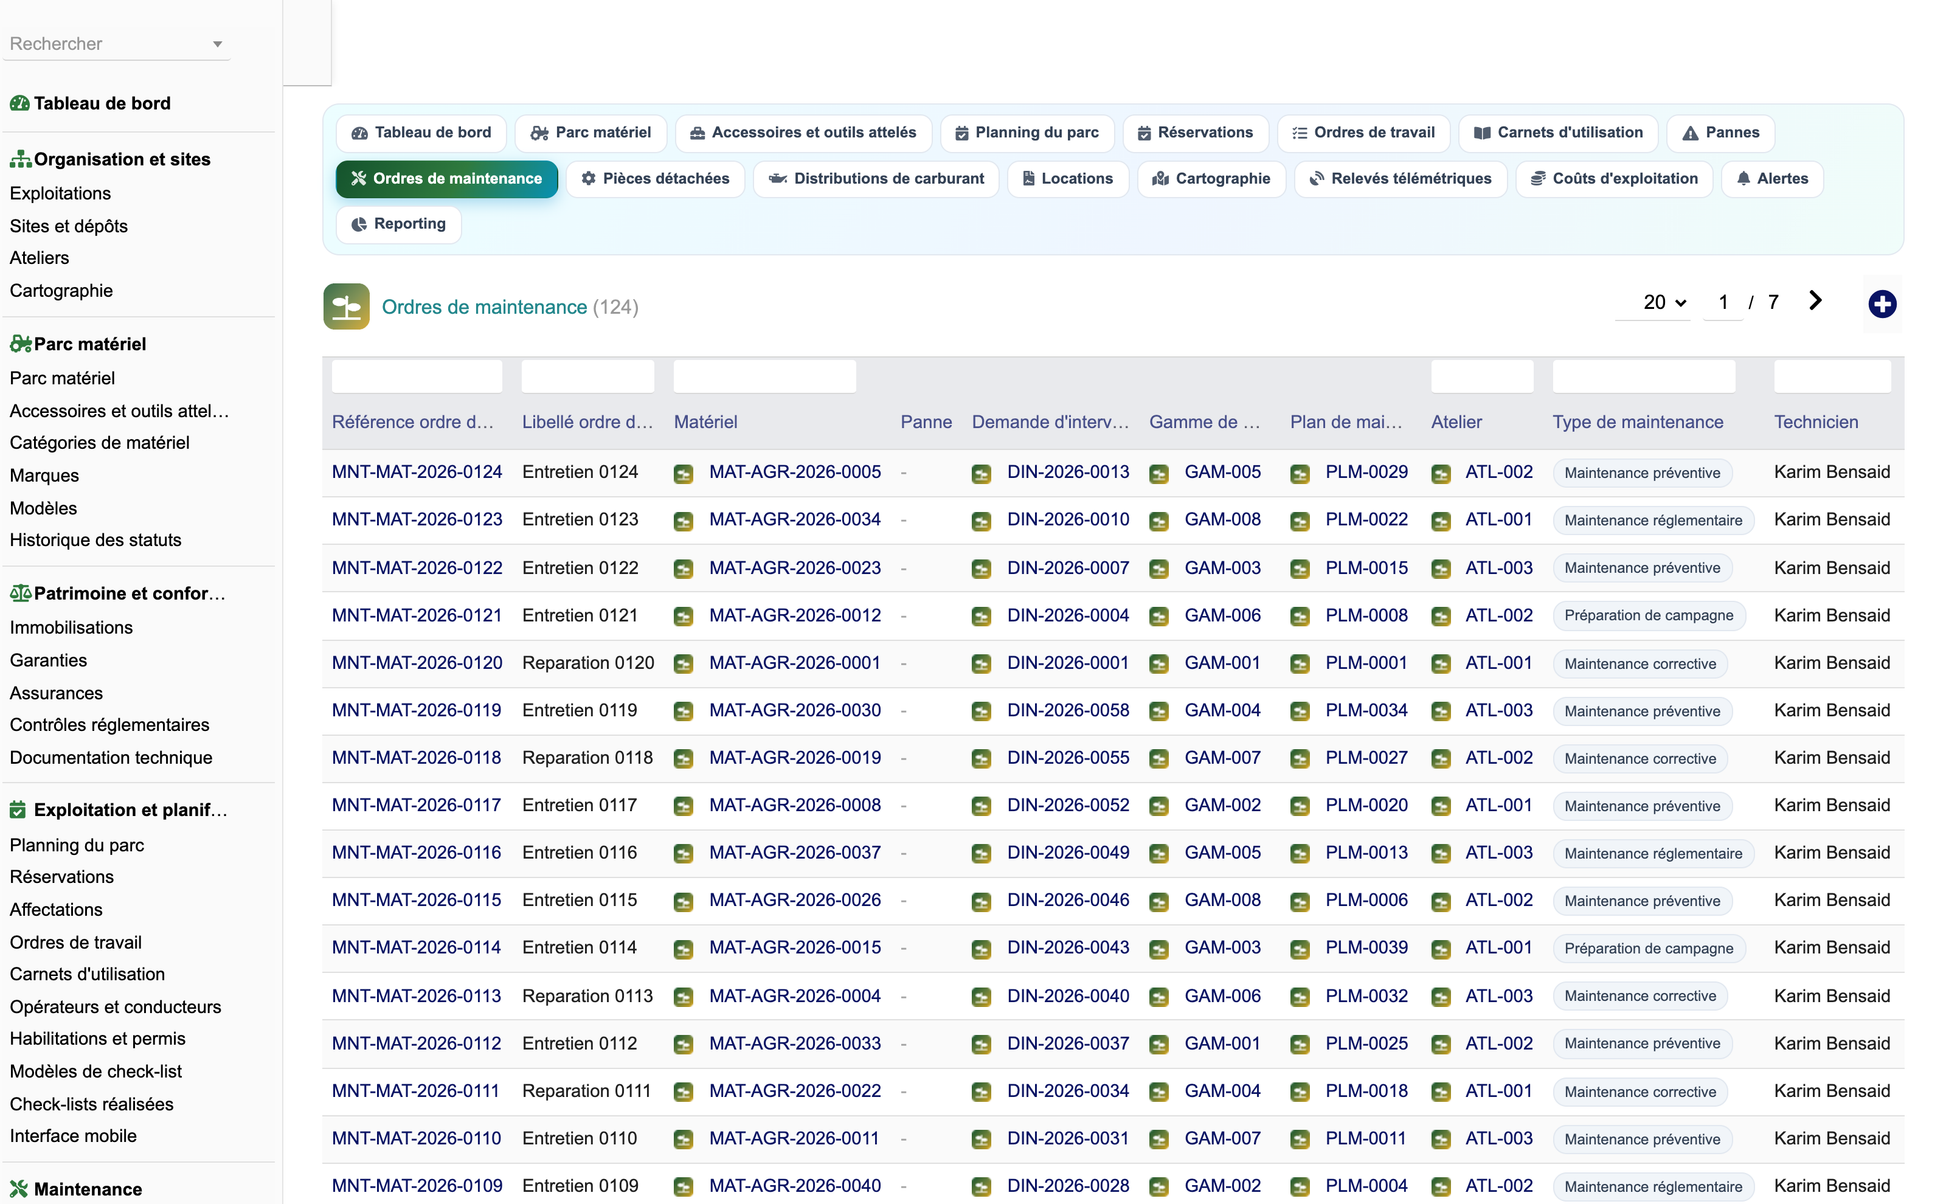The height and width of the screenshot is (1204, 1946).
Task: Go to next page with chevron arrow
Action: pyautogui.click(x=1815, y=301)
